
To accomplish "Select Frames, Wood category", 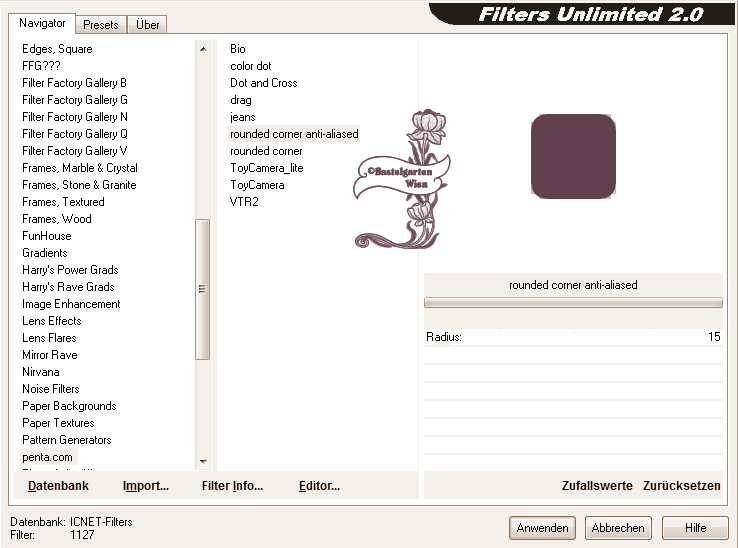I will [x=57, y=219].
